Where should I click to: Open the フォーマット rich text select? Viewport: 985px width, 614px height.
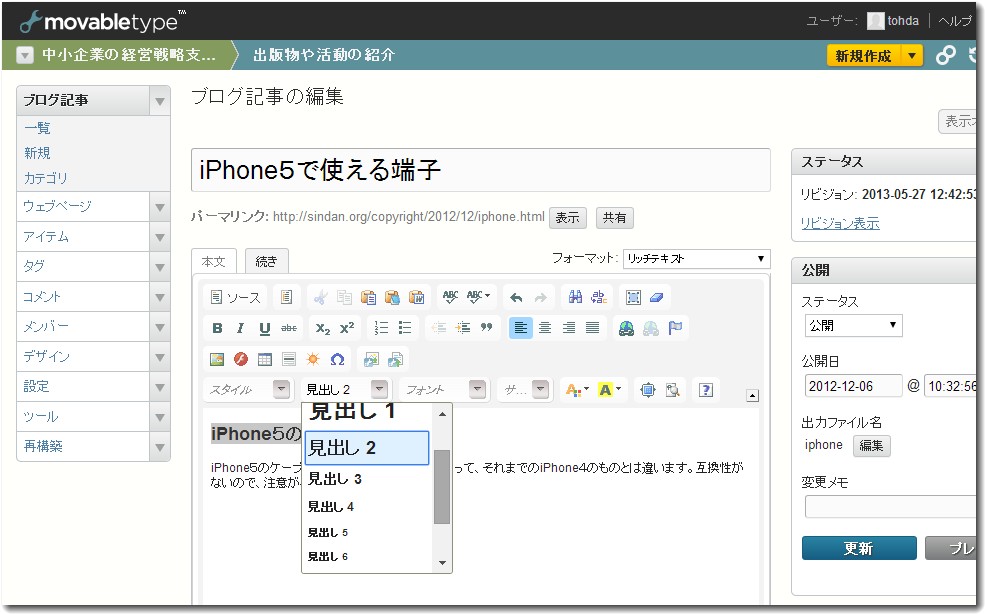tap(696, 258)
